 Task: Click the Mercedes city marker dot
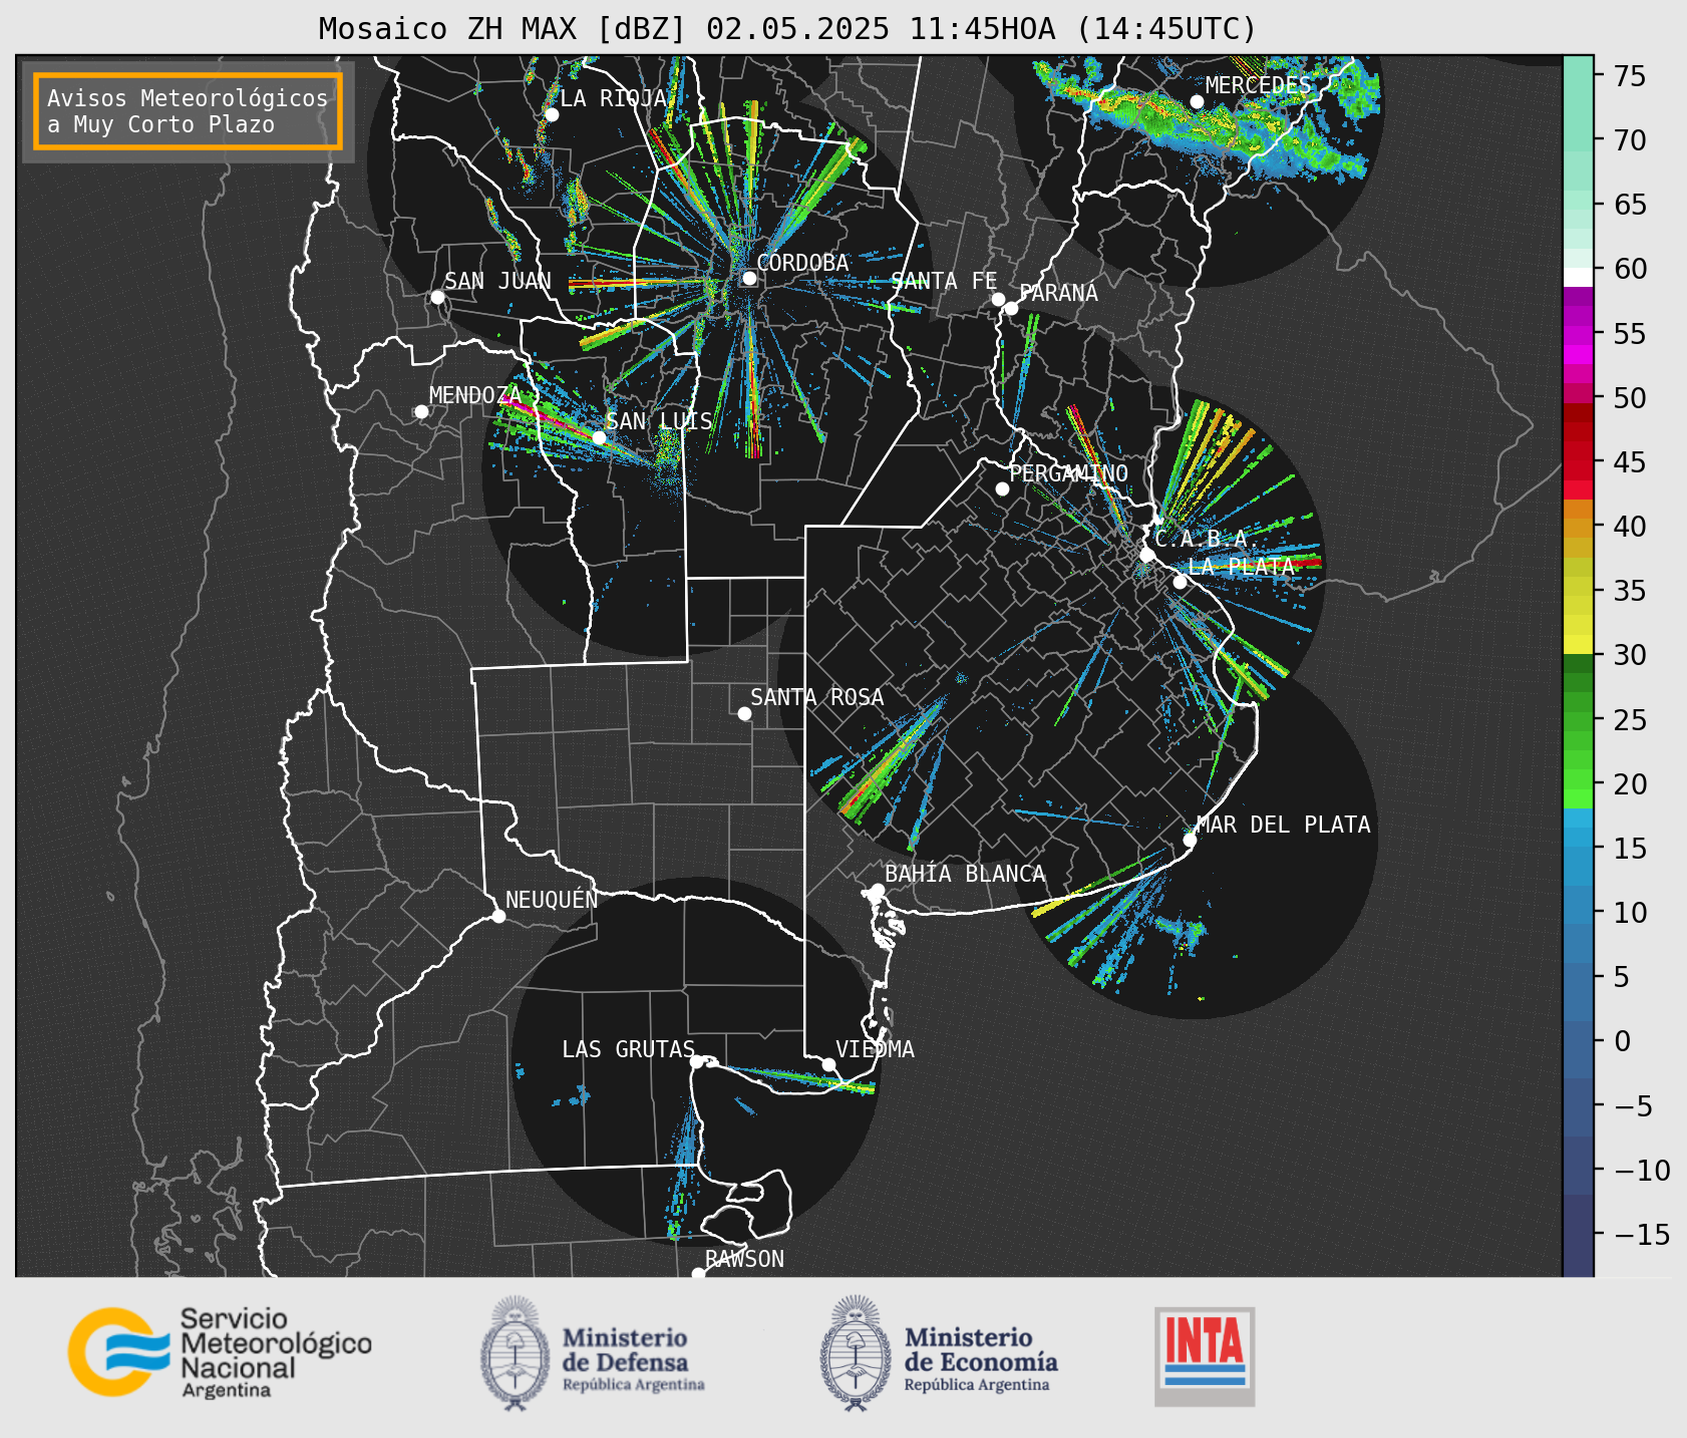(1196, 102)
